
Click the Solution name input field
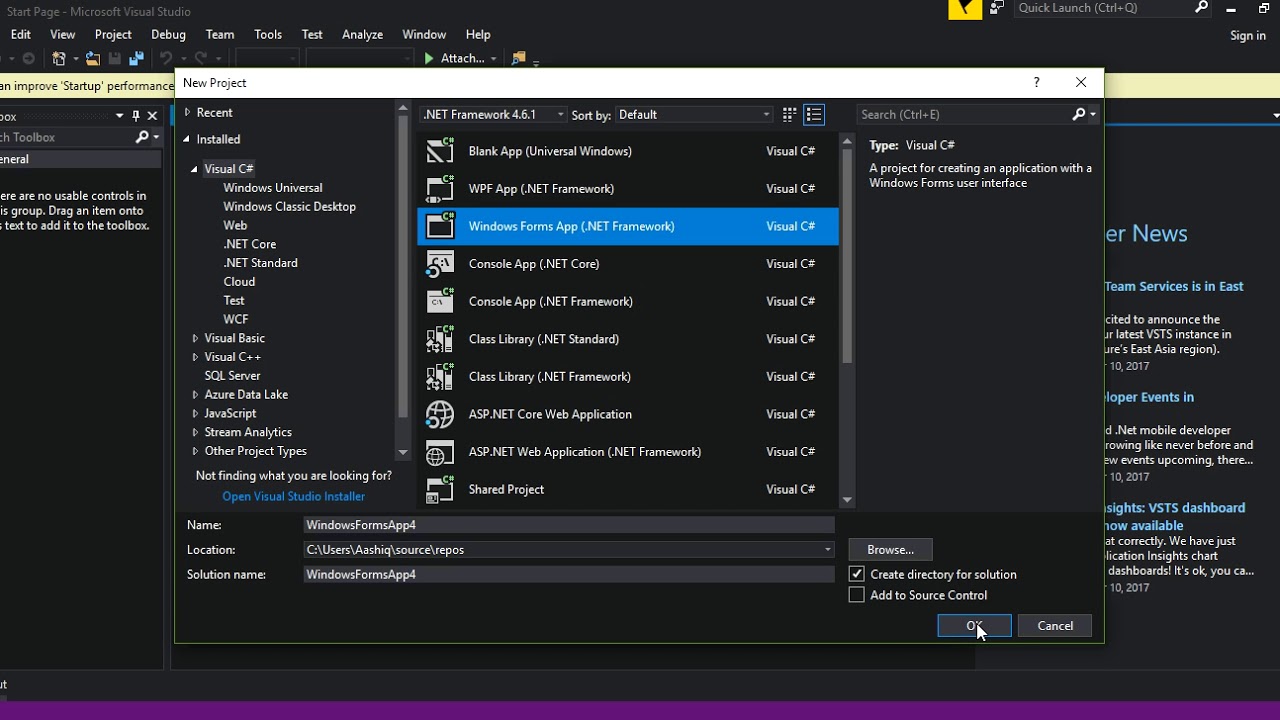[x=569, y=575]
